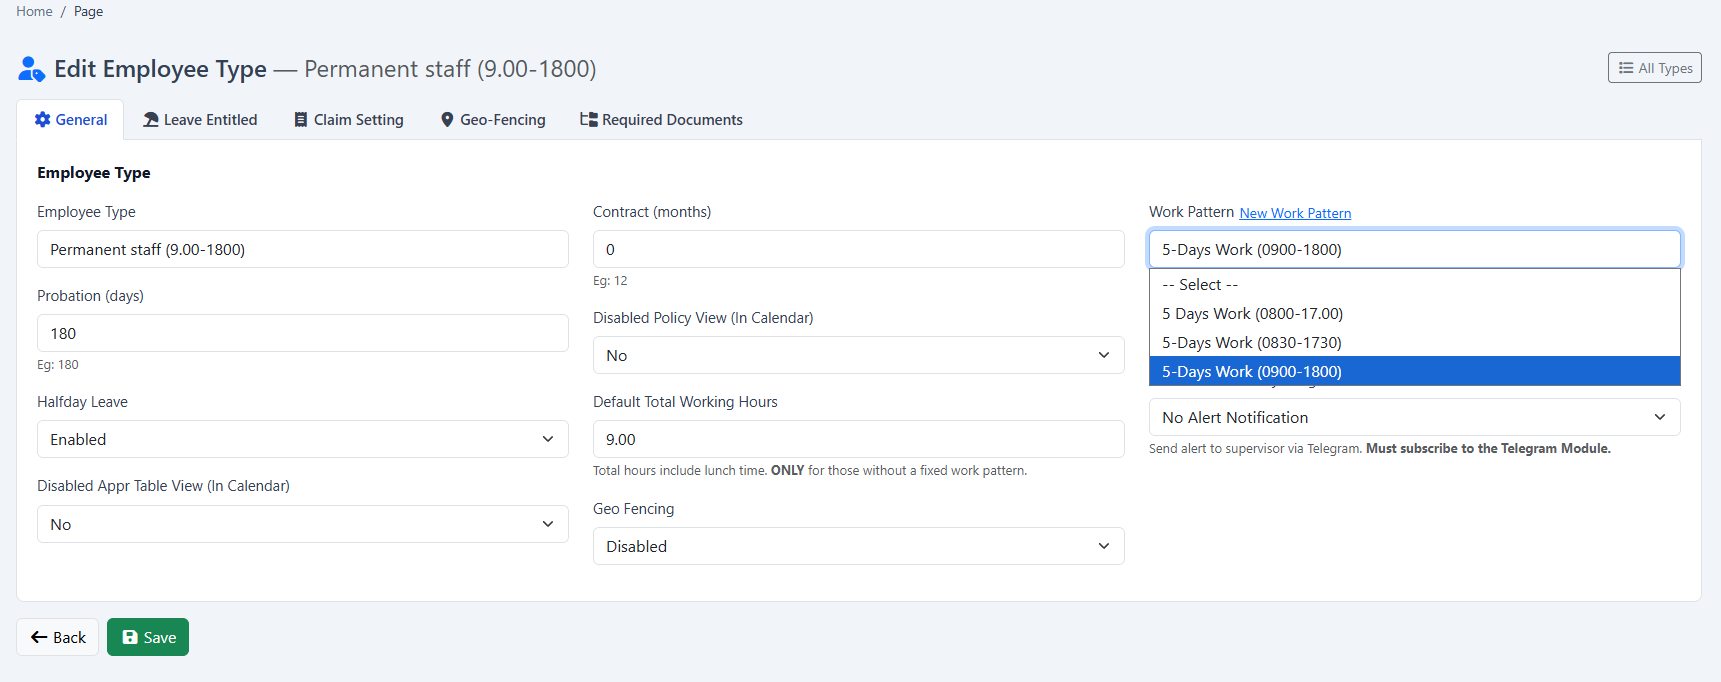Open the Geo-Fencing tab
Image resolution: width=1721 pixels, height=682 pixels.
[493, 120]
